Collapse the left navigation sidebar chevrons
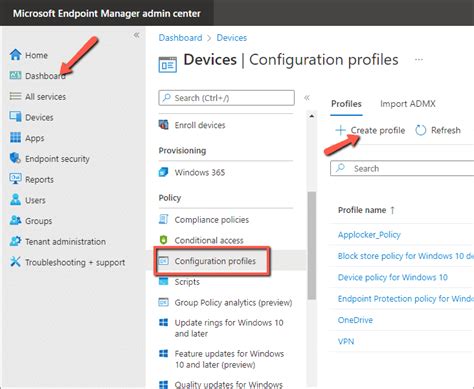474x389 pixels. (x=136, y=35)
